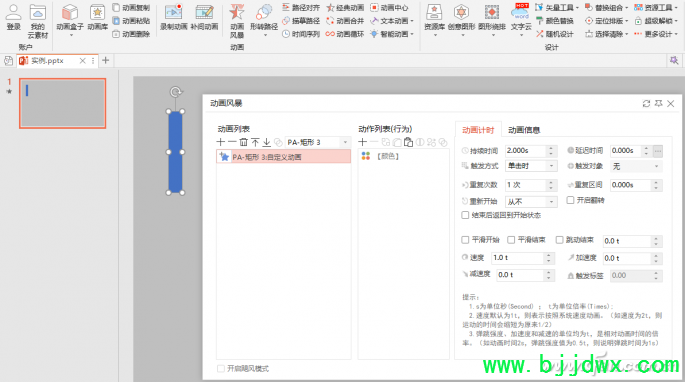Refresh the 动画风暴 dialog
Screen dimensions: 685x382
(646, 104)
